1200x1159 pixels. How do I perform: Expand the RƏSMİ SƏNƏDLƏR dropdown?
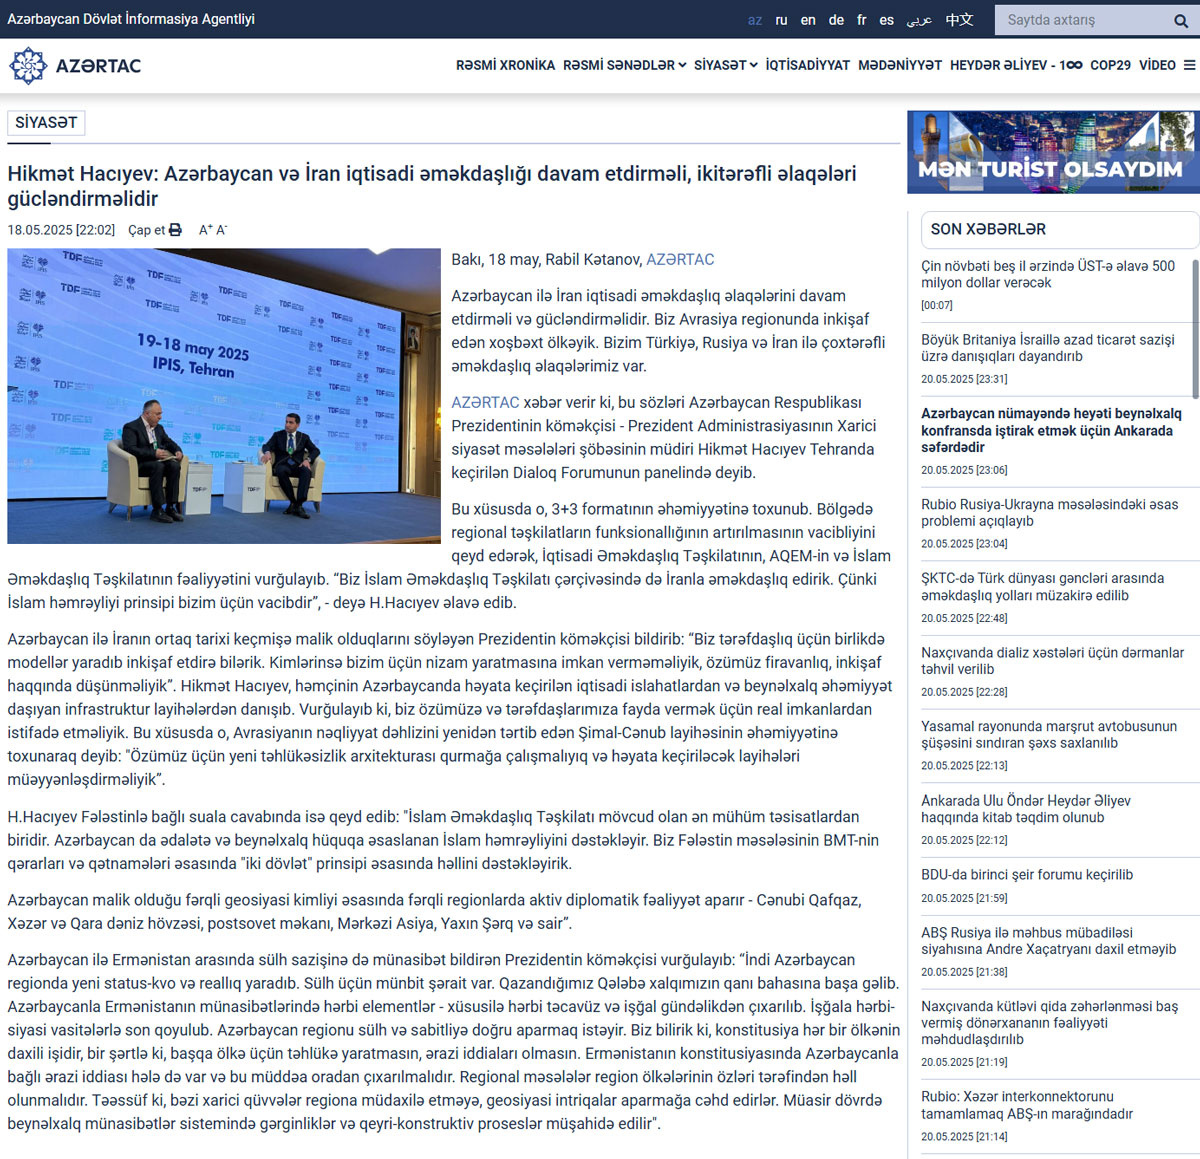tap(624, 65)
